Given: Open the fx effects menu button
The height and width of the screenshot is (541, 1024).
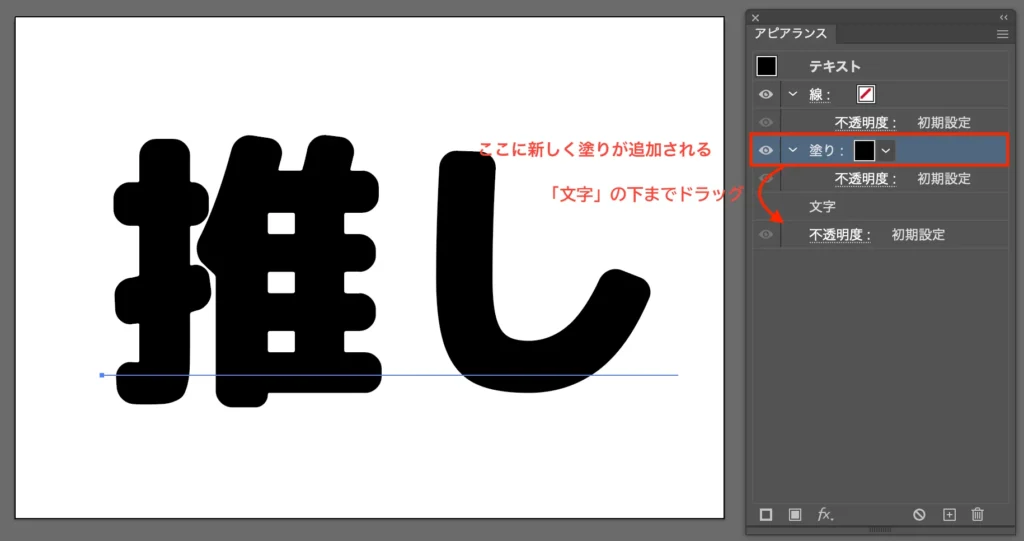Looking at the screenshot, I should (825, 515).
